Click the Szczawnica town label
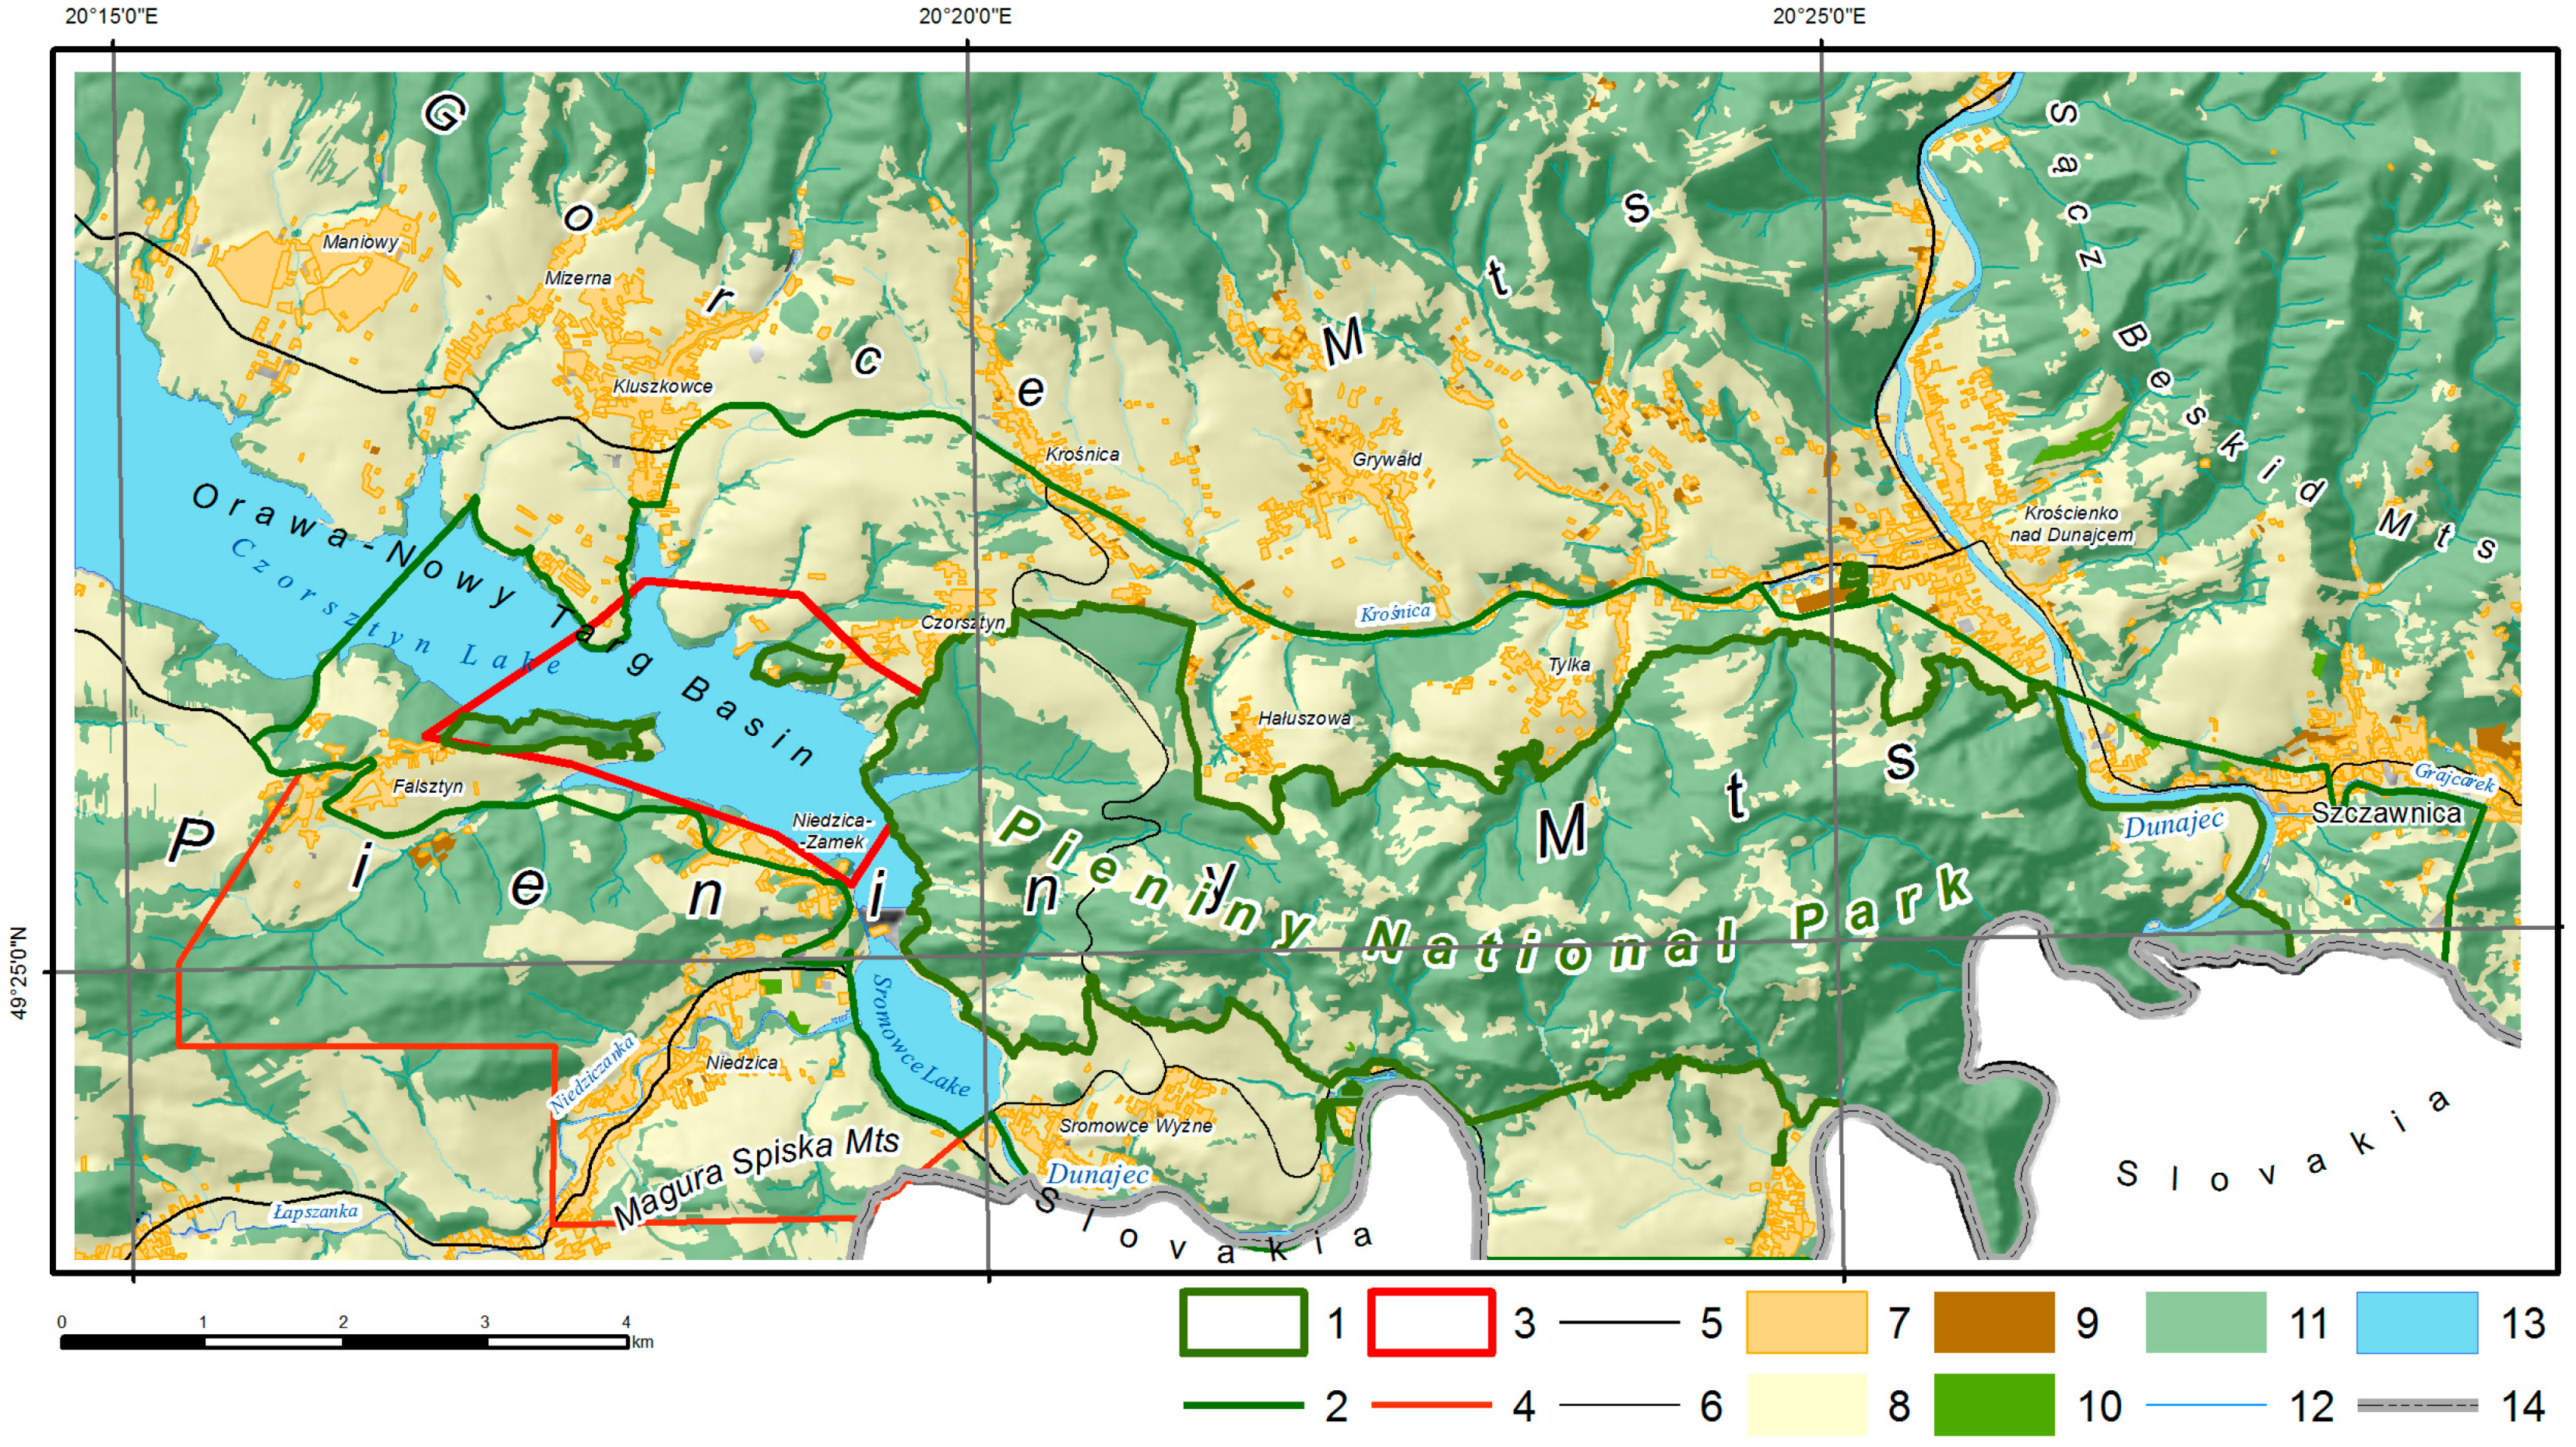Screen dimensions: 2576x1447 coord(2386,813)
